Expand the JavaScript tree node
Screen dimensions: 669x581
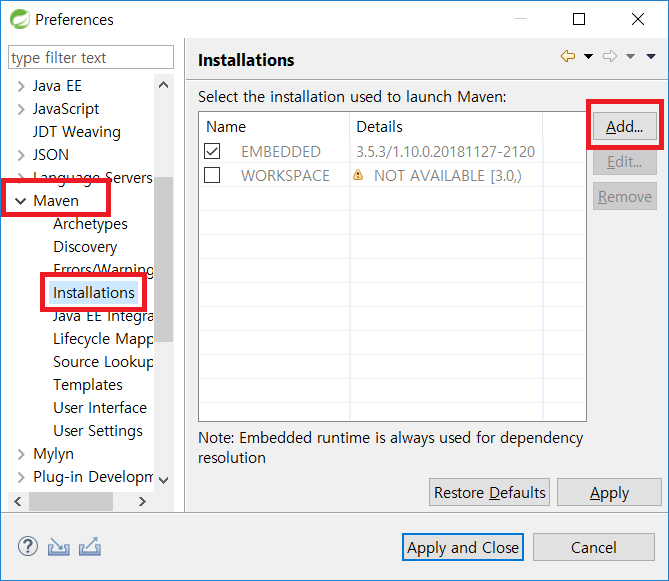21,109
